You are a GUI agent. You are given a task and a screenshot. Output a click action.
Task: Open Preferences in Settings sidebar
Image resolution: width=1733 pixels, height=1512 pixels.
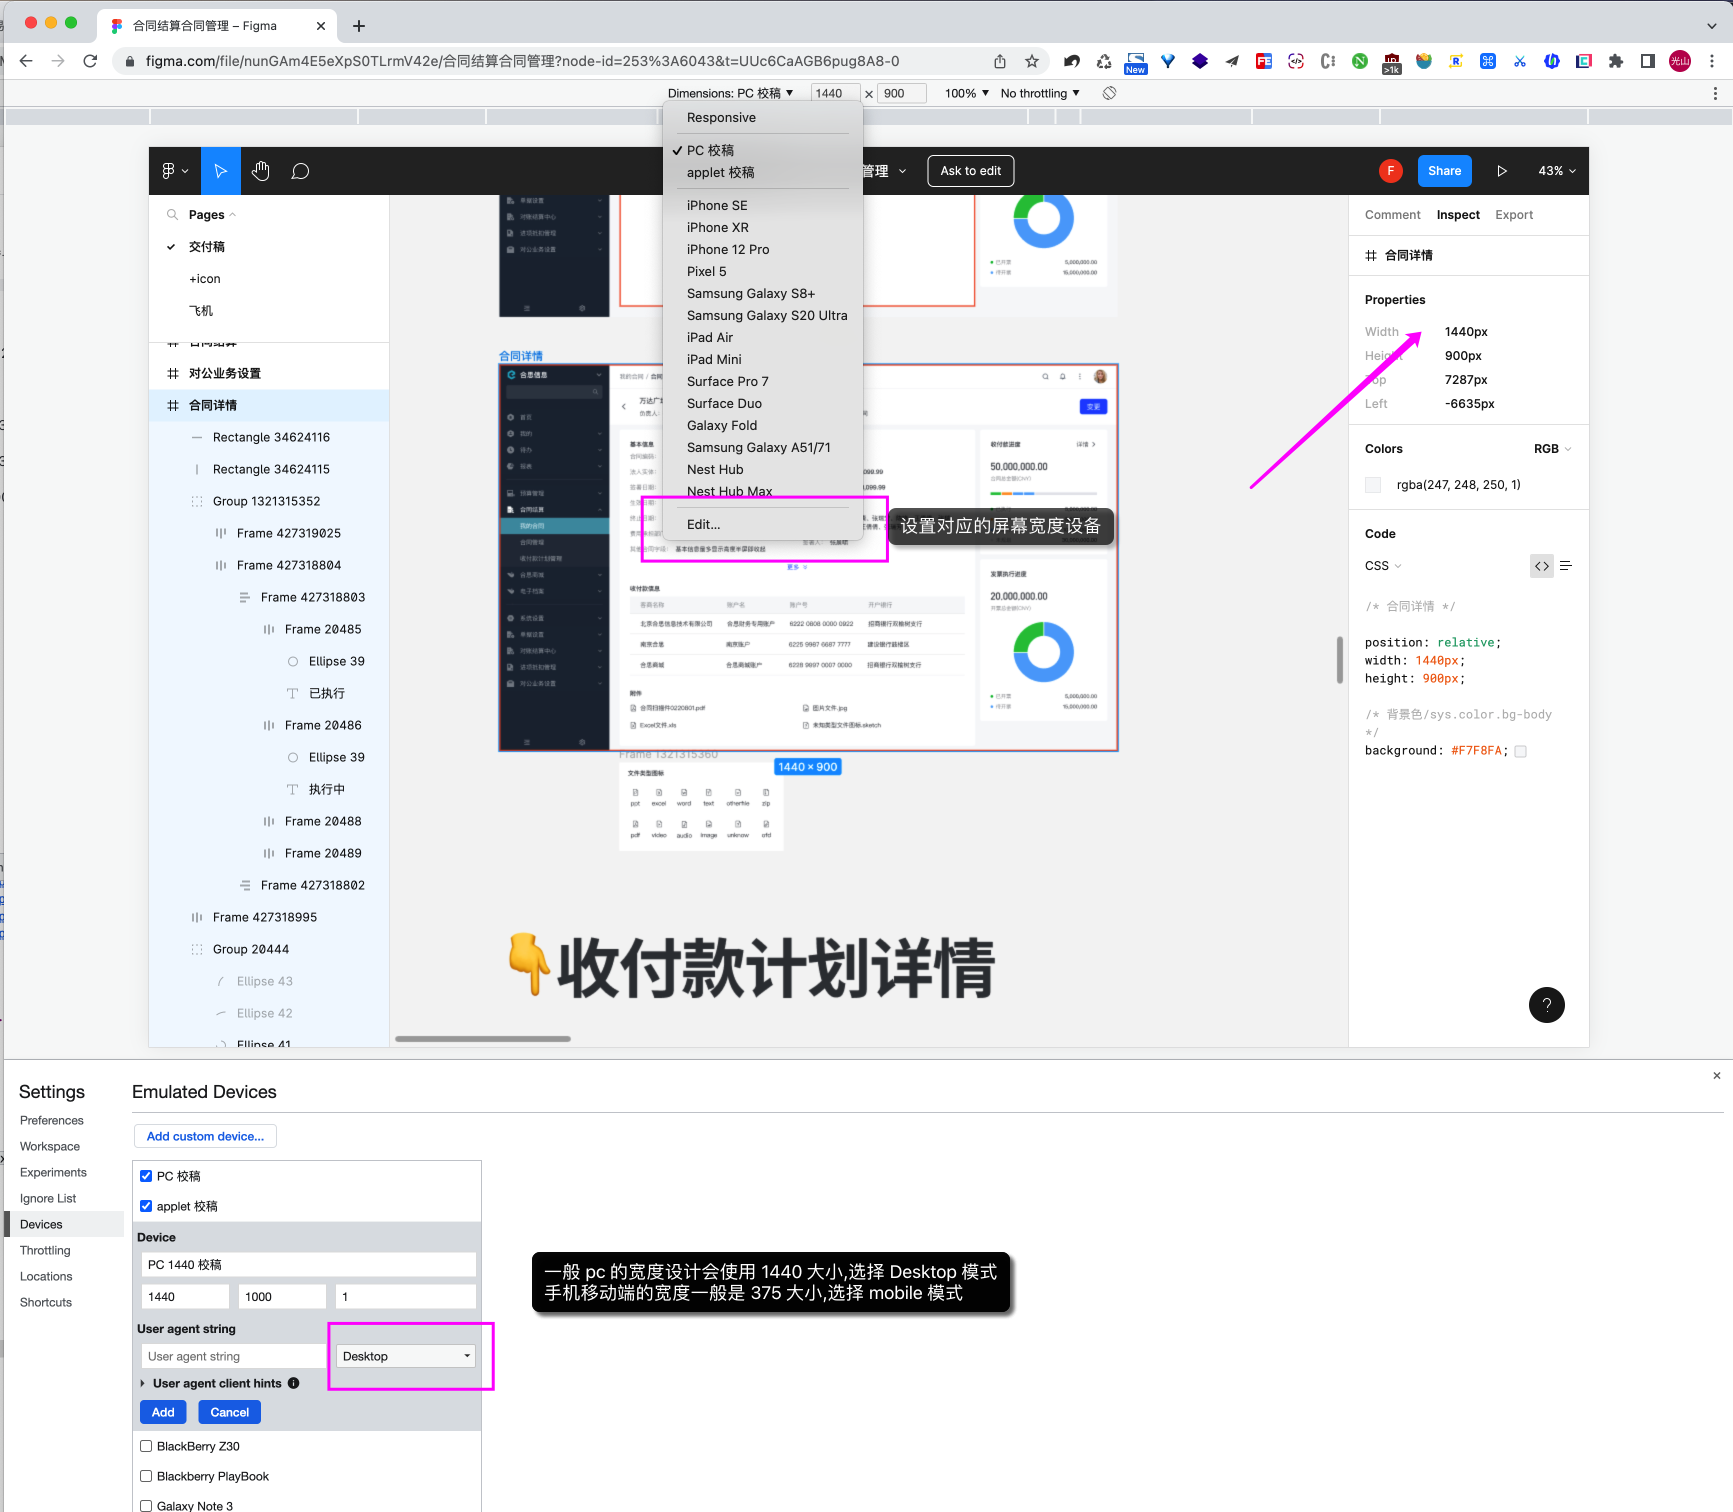click(x=52, y=1120)
